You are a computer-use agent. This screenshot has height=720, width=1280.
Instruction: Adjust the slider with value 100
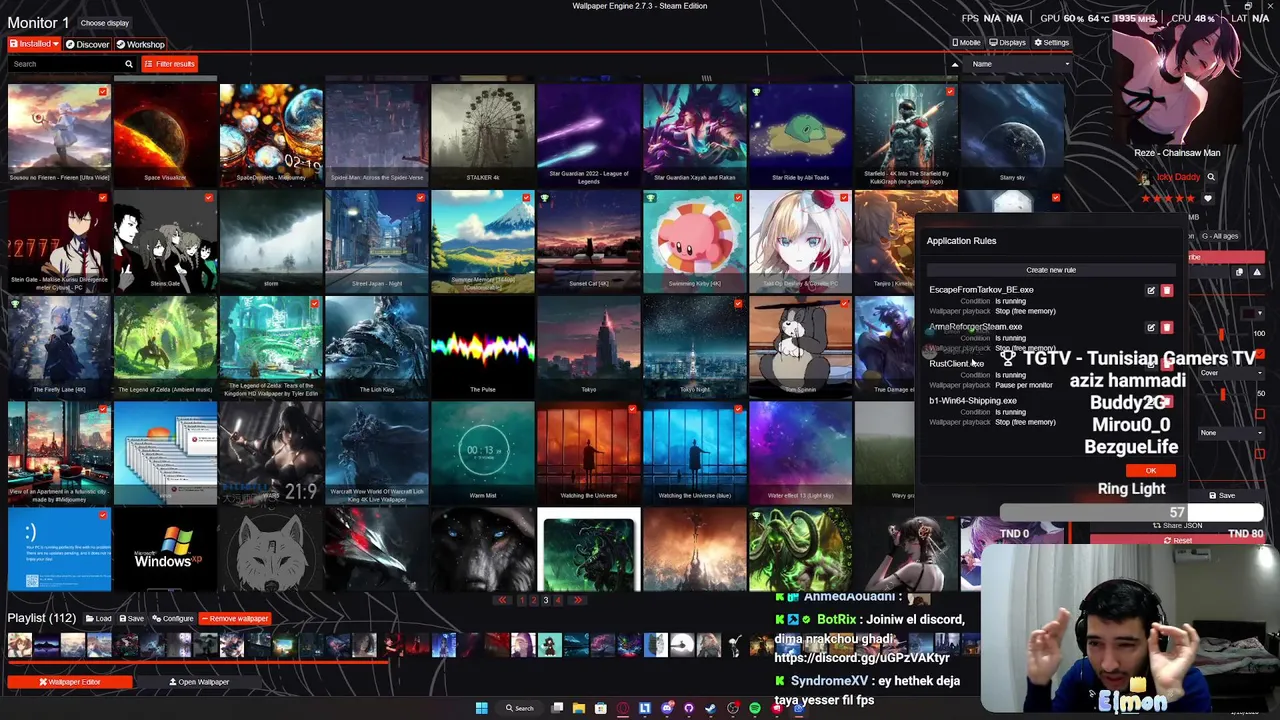point(1222,334)
